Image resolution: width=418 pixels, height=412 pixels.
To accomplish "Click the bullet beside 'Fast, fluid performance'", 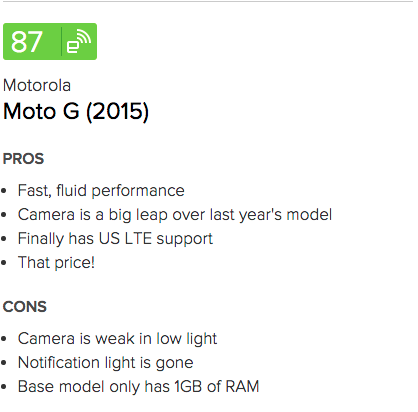I will pyautogui.click(x=4, y=191).
